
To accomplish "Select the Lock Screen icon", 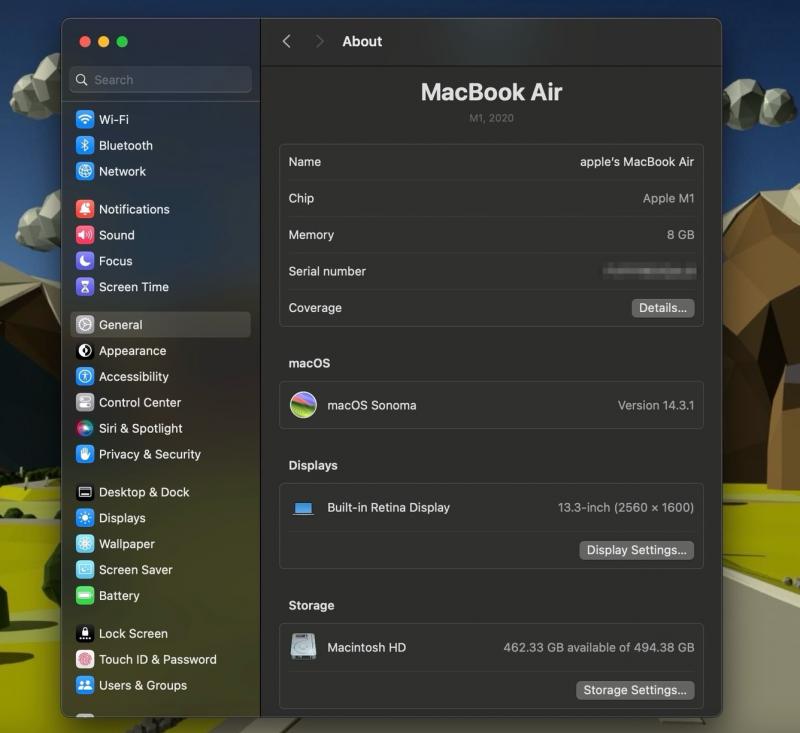I will pyautogui.click(x=85, y=634).
